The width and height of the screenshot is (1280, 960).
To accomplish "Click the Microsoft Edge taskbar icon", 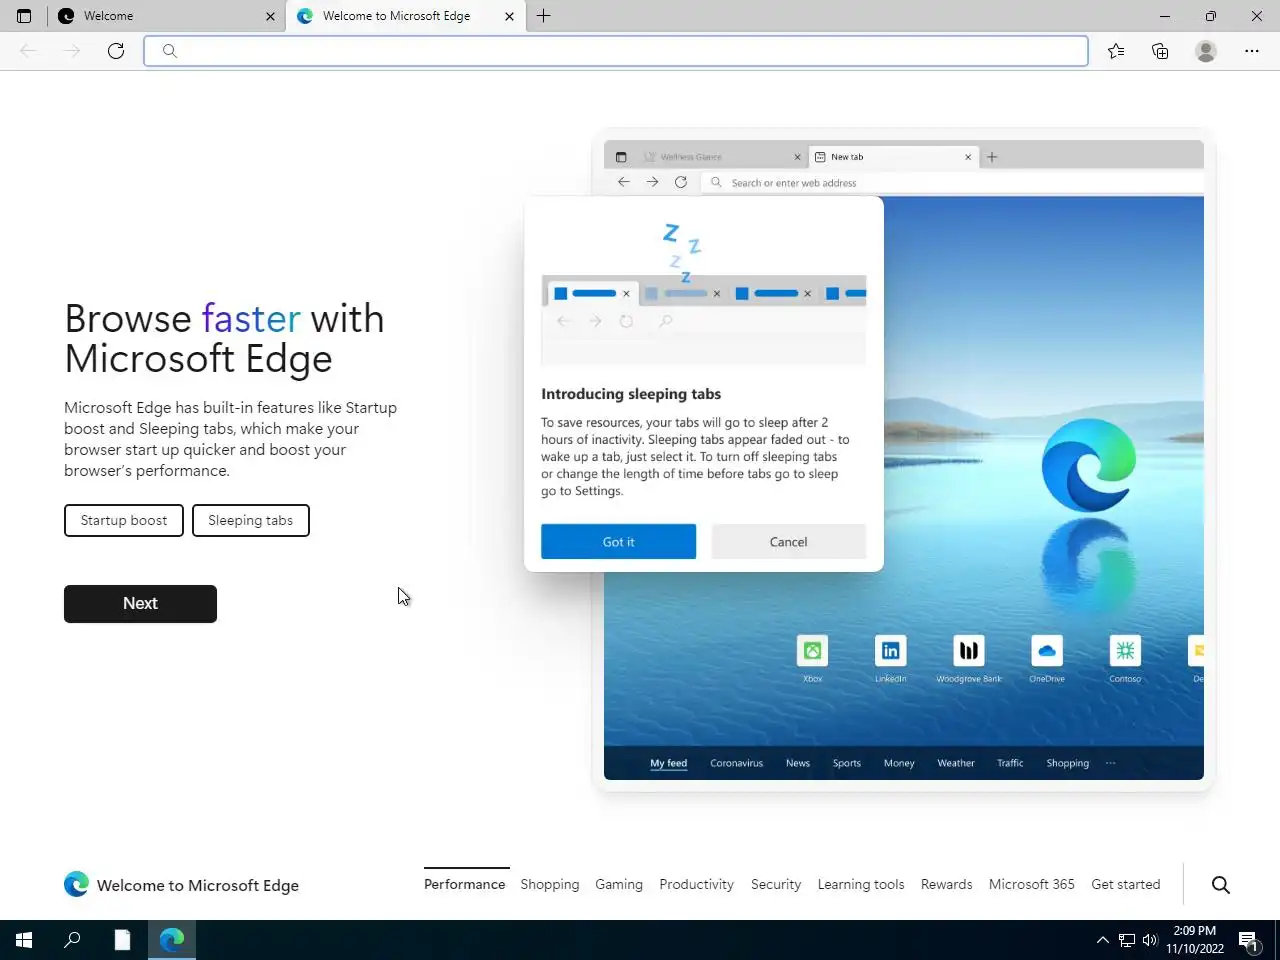I will pos(172,940).
